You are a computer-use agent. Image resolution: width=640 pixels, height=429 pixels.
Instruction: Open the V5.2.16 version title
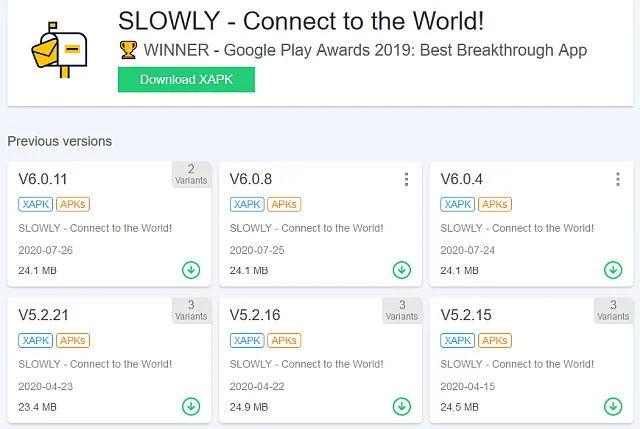[255, 315]
